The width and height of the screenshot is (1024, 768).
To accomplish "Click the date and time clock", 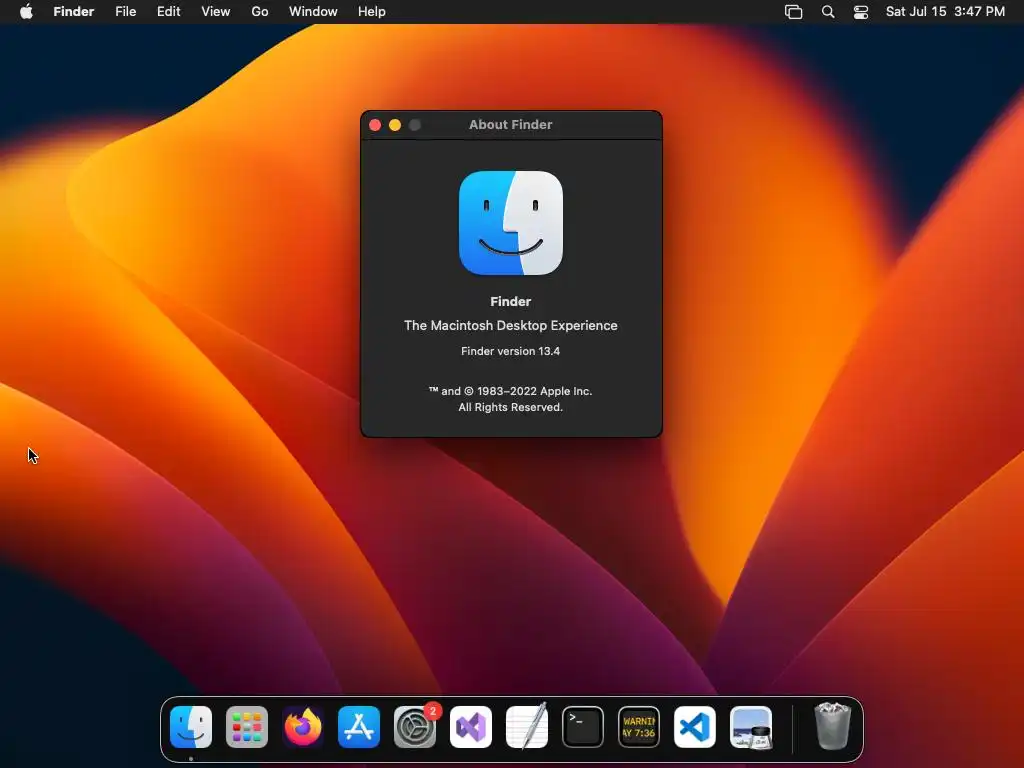I will click(945, 12).
